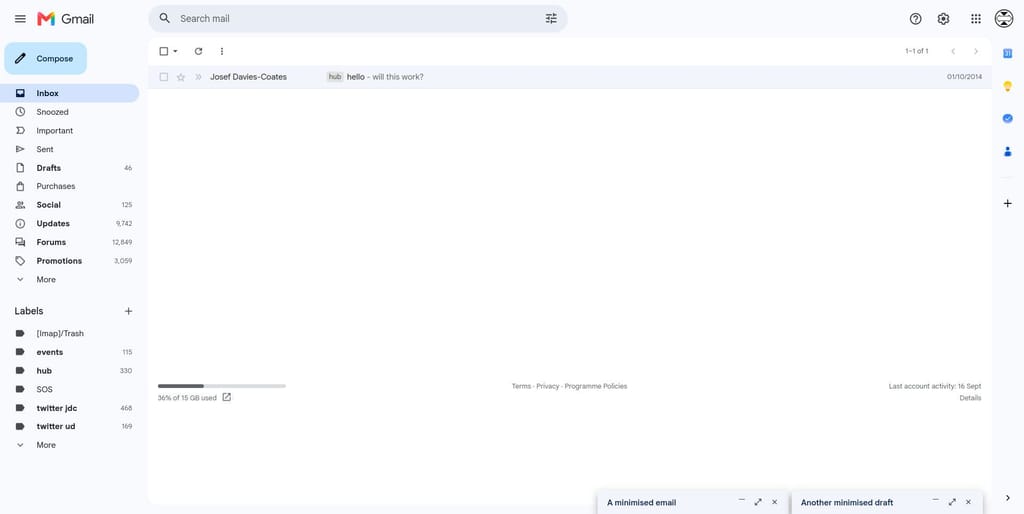Screen dimensions: 1024x514
Task: Focus the Search mail field
Action: coord(358,18)
